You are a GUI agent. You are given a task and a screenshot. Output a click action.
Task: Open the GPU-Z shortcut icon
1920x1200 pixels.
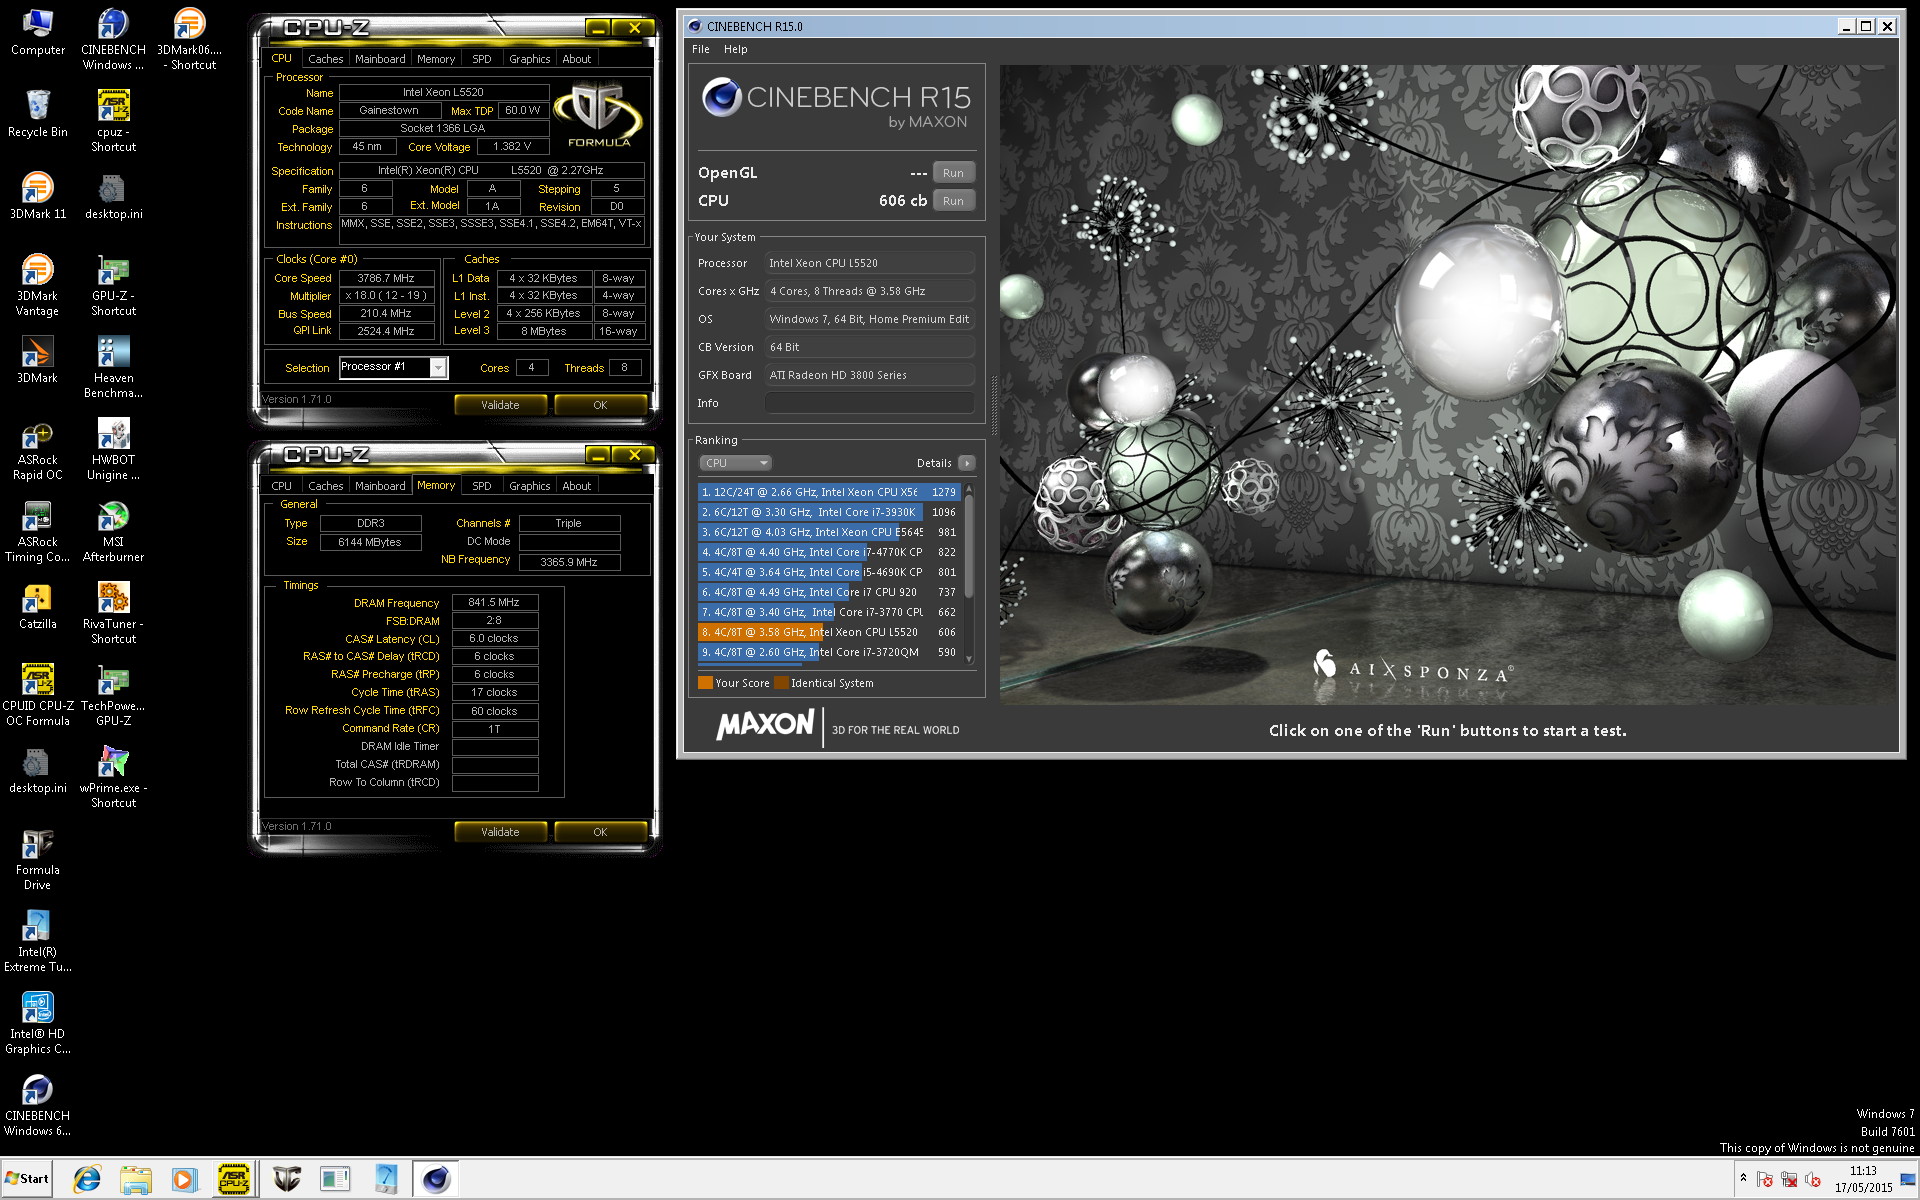(113, 286)
